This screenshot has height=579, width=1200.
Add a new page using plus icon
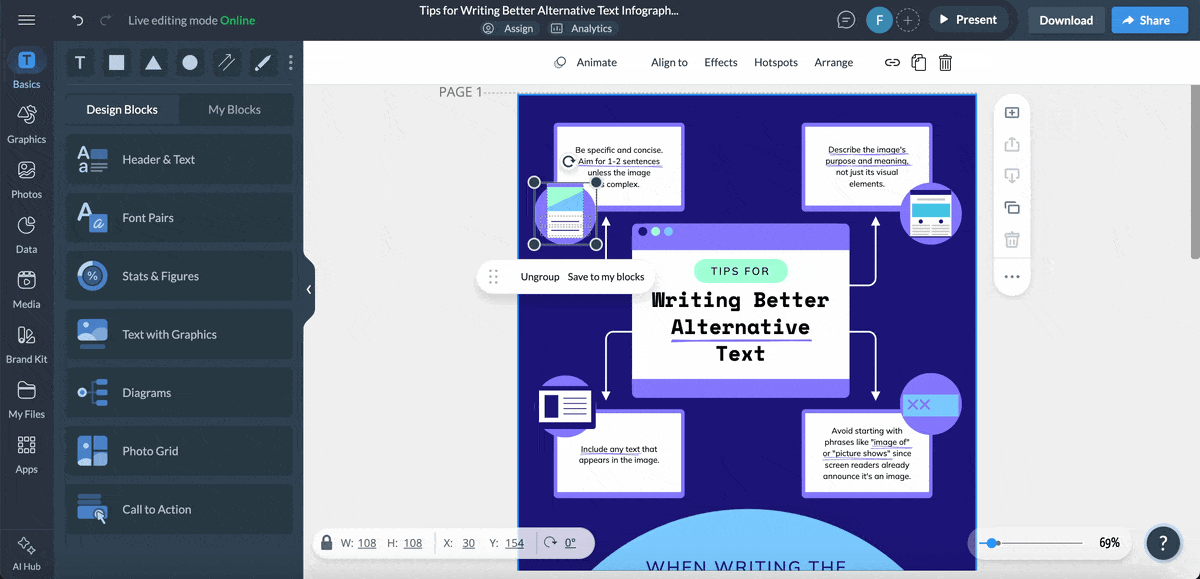click(1011, 113)
